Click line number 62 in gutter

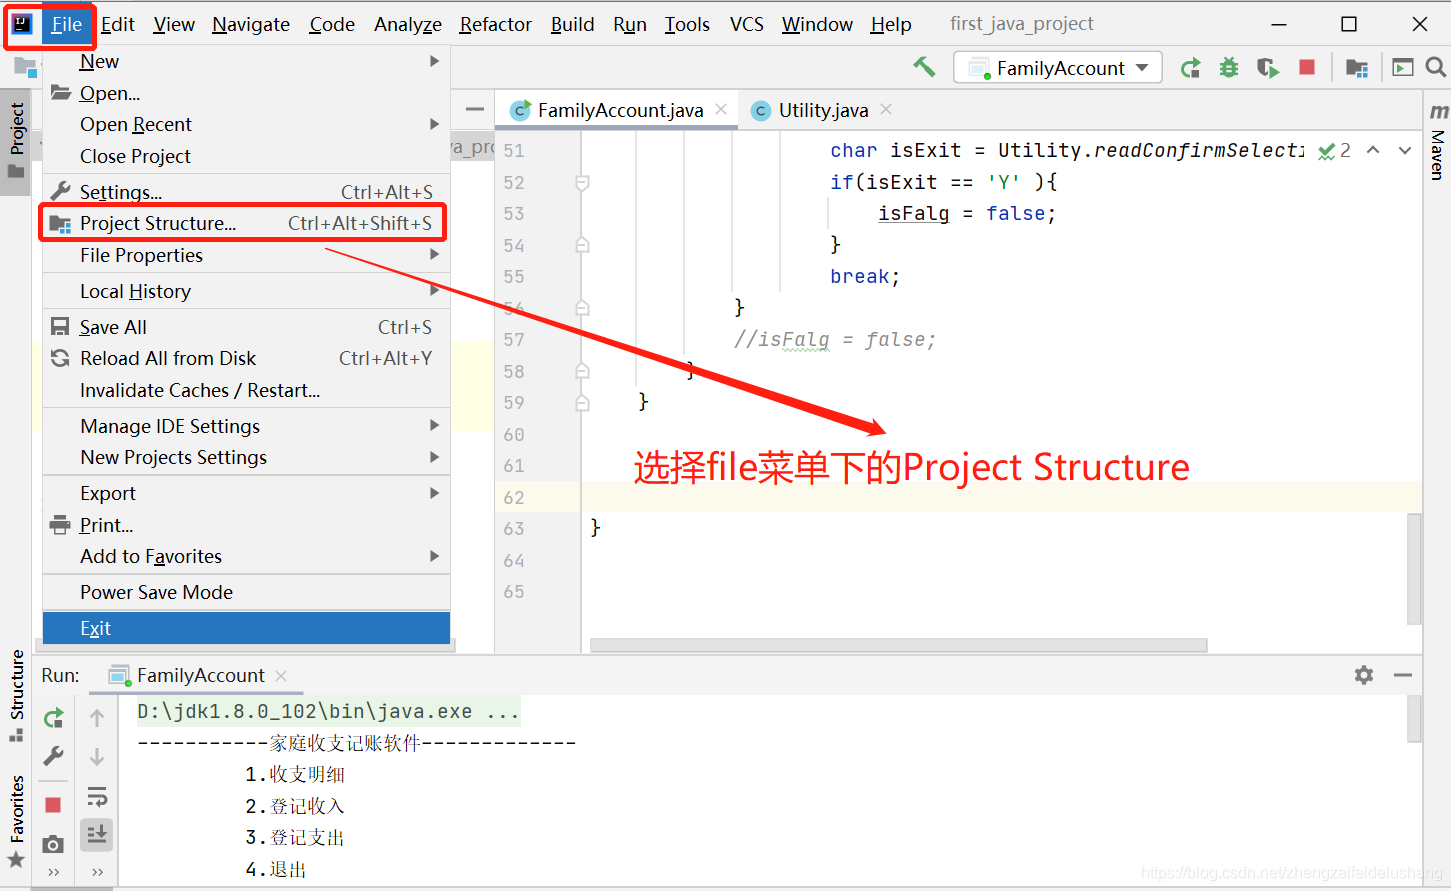[514, 497]
